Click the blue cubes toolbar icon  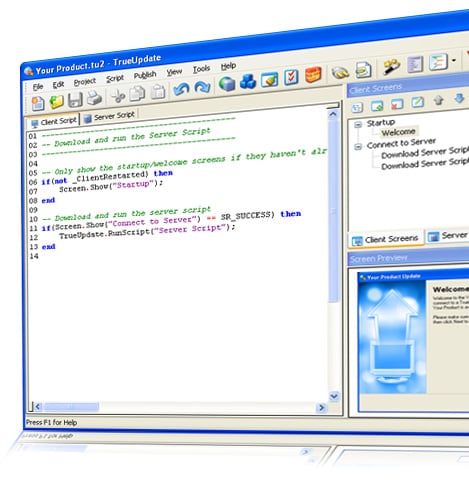(248, 82)
